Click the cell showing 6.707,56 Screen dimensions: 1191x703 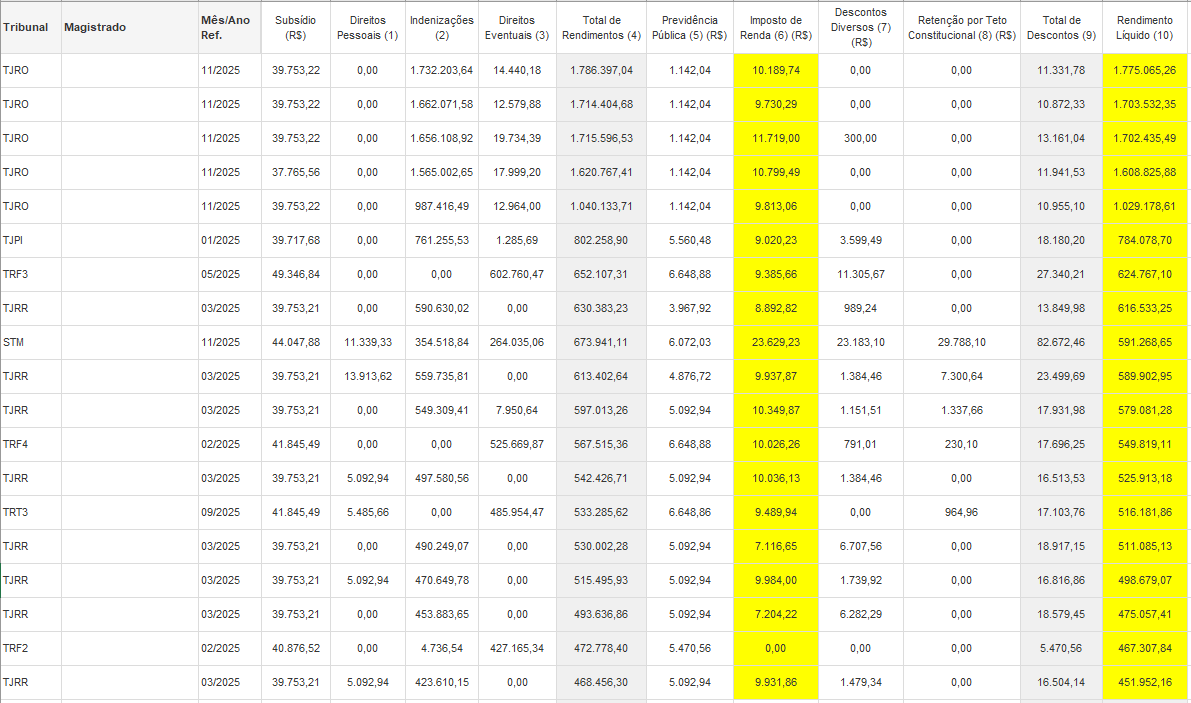coord(861,547)
